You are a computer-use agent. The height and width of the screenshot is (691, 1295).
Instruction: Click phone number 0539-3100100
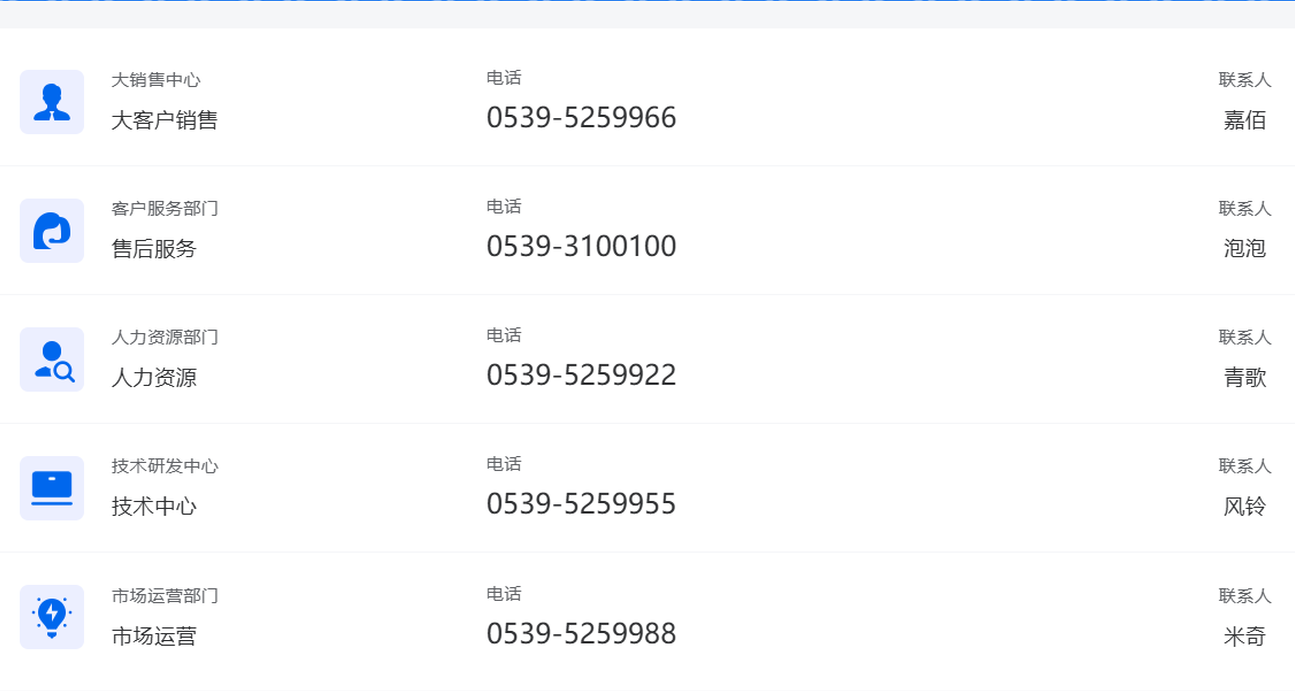point(581,247)
